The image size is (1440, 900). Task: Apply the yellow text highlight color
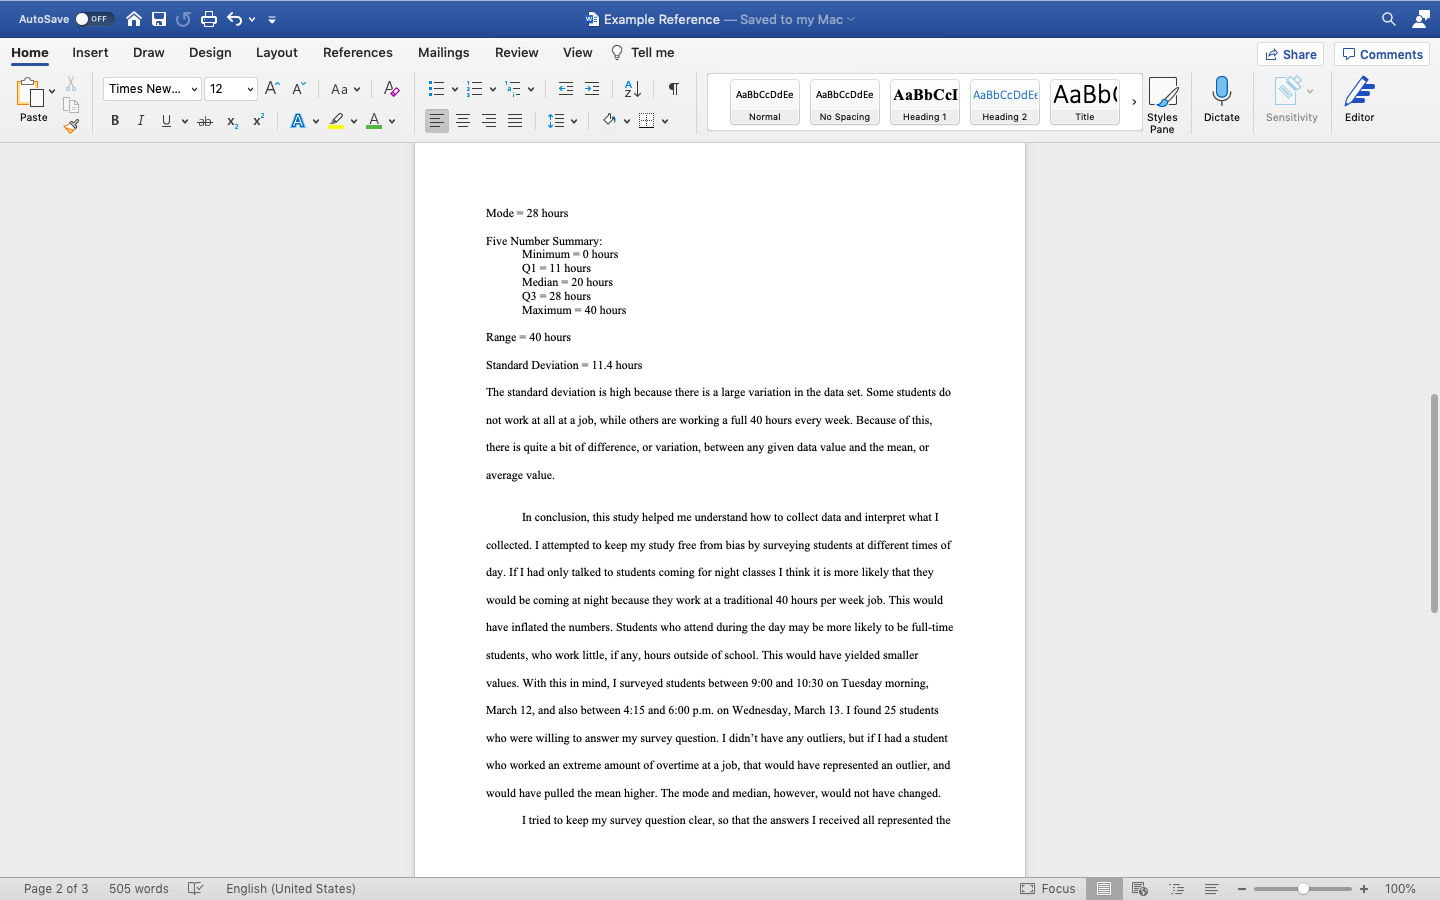pyautogui.click(x=336, y=121)
